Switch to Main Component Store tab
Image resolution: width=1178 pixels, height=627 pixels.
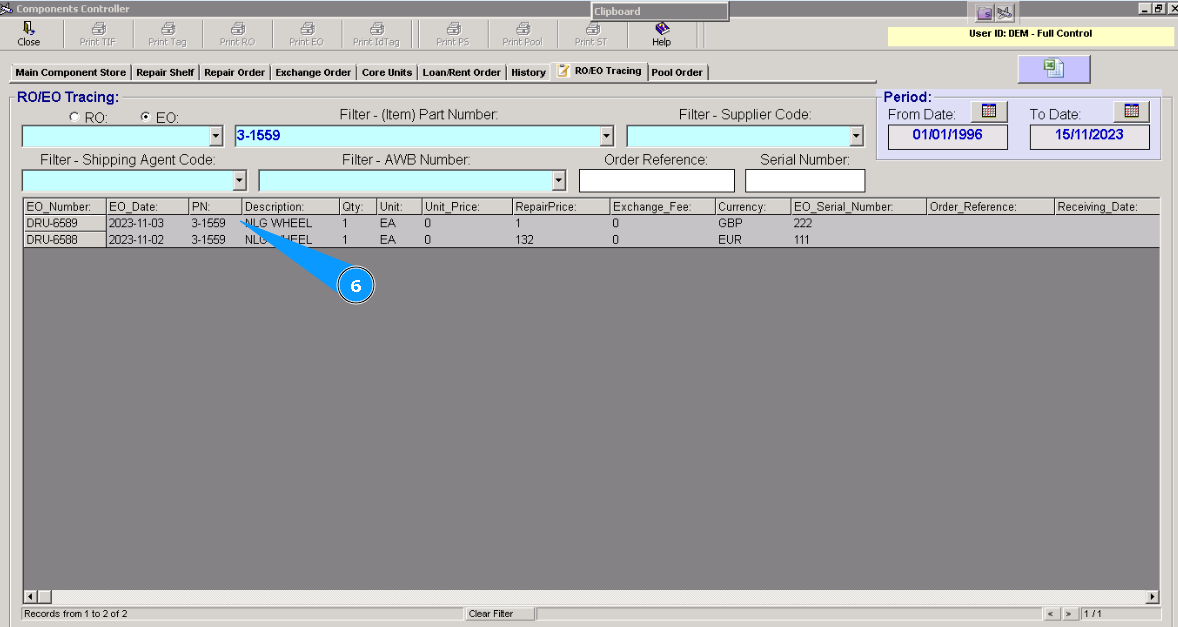point(71,73)
